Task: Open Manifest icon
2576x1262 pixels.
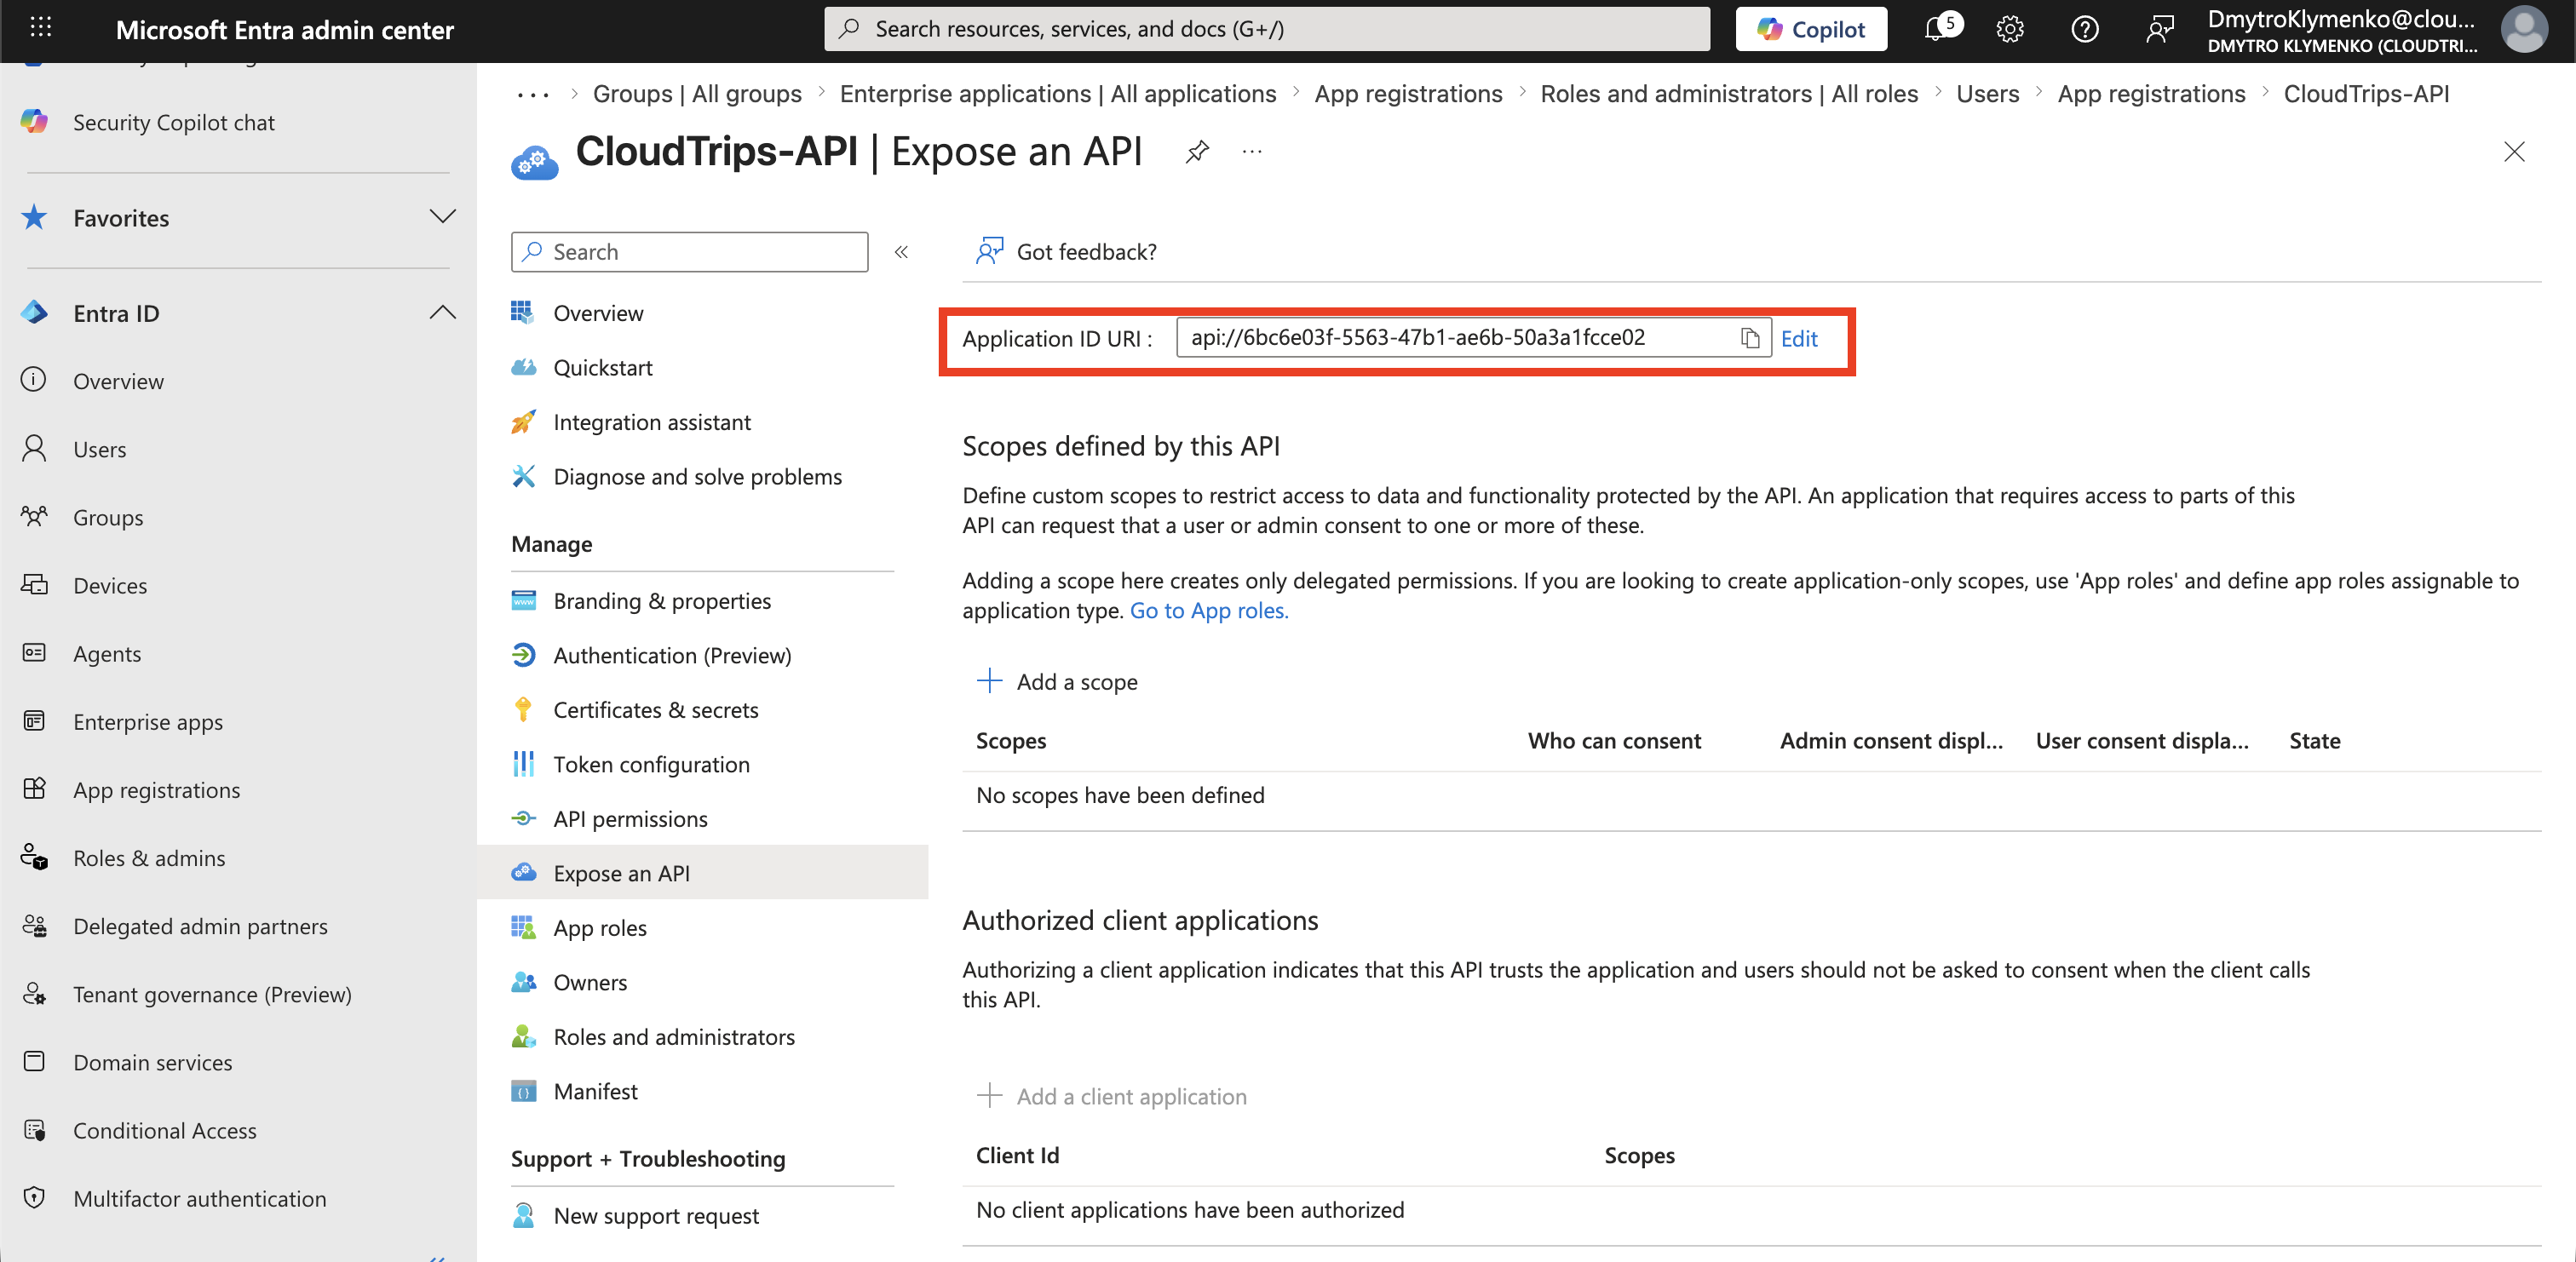Action: click(x=524, y=1090)
